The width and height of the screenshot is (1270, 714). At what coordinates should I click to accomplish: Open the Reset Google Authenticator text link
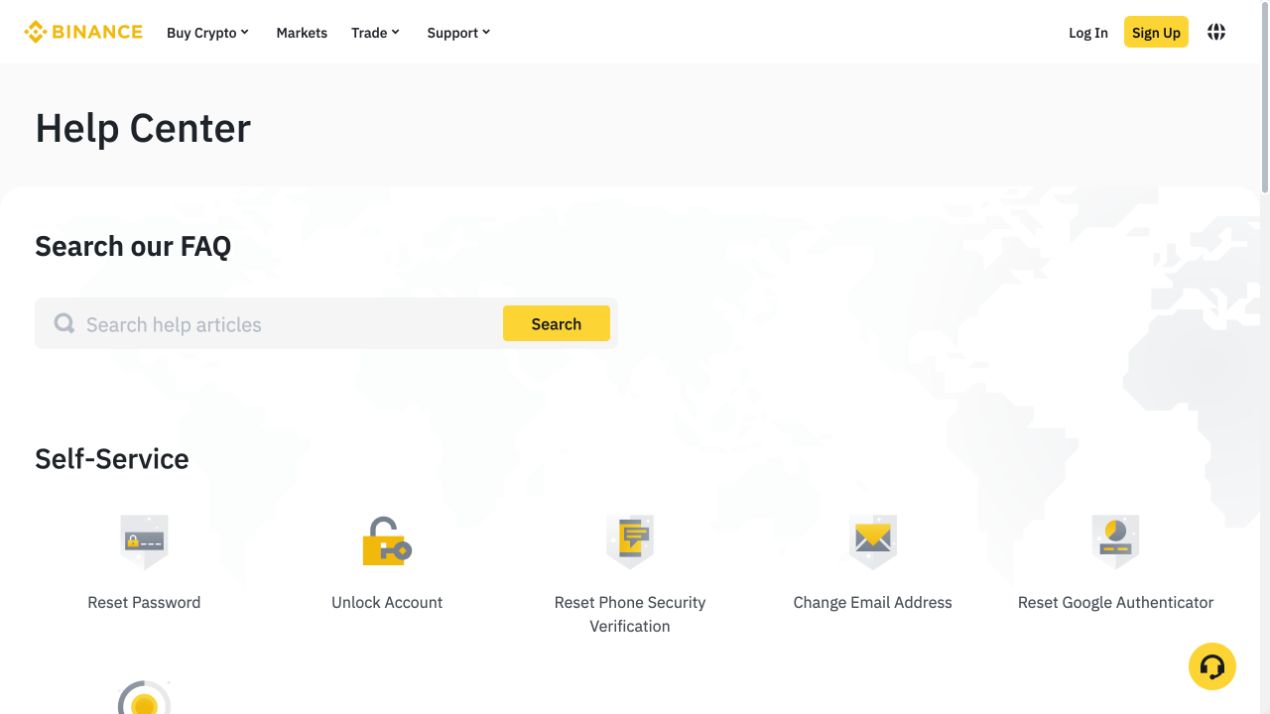[1116, 602]
